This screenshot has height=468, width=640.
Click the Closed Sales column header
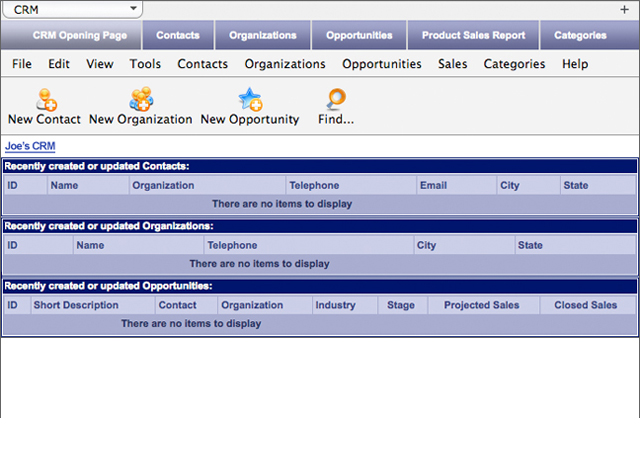point(588,305)
